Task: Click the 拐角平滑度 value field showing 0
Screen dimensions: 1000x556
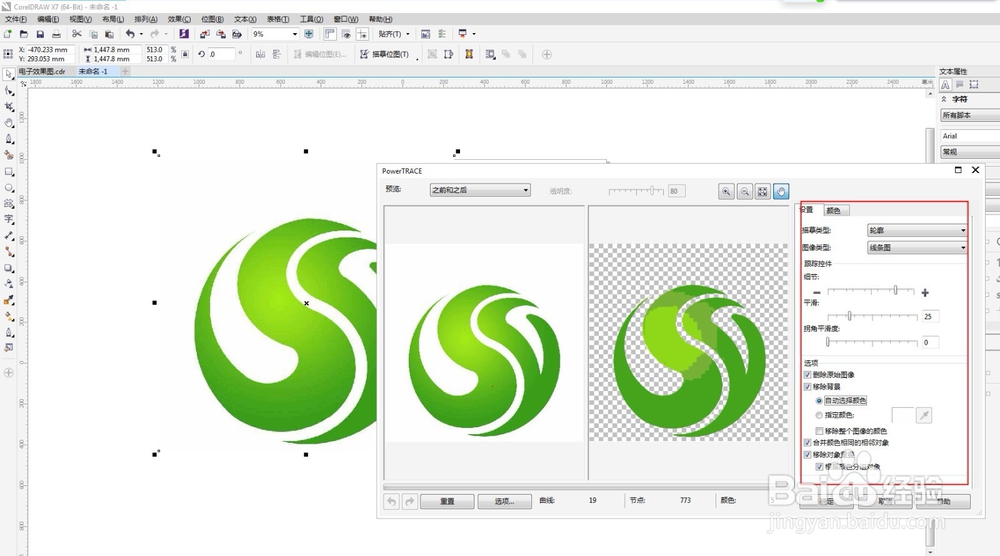Action: click(x=930, y=342)
